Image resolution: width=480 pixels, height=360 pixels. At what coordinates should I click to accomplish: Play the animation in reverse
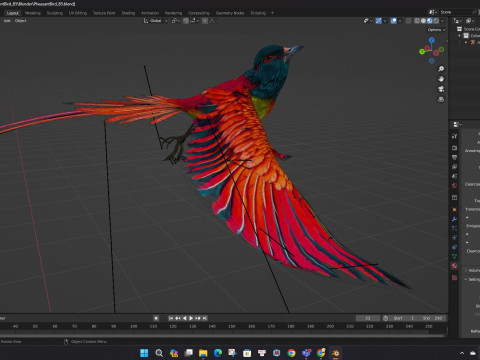tap(185, 318)
